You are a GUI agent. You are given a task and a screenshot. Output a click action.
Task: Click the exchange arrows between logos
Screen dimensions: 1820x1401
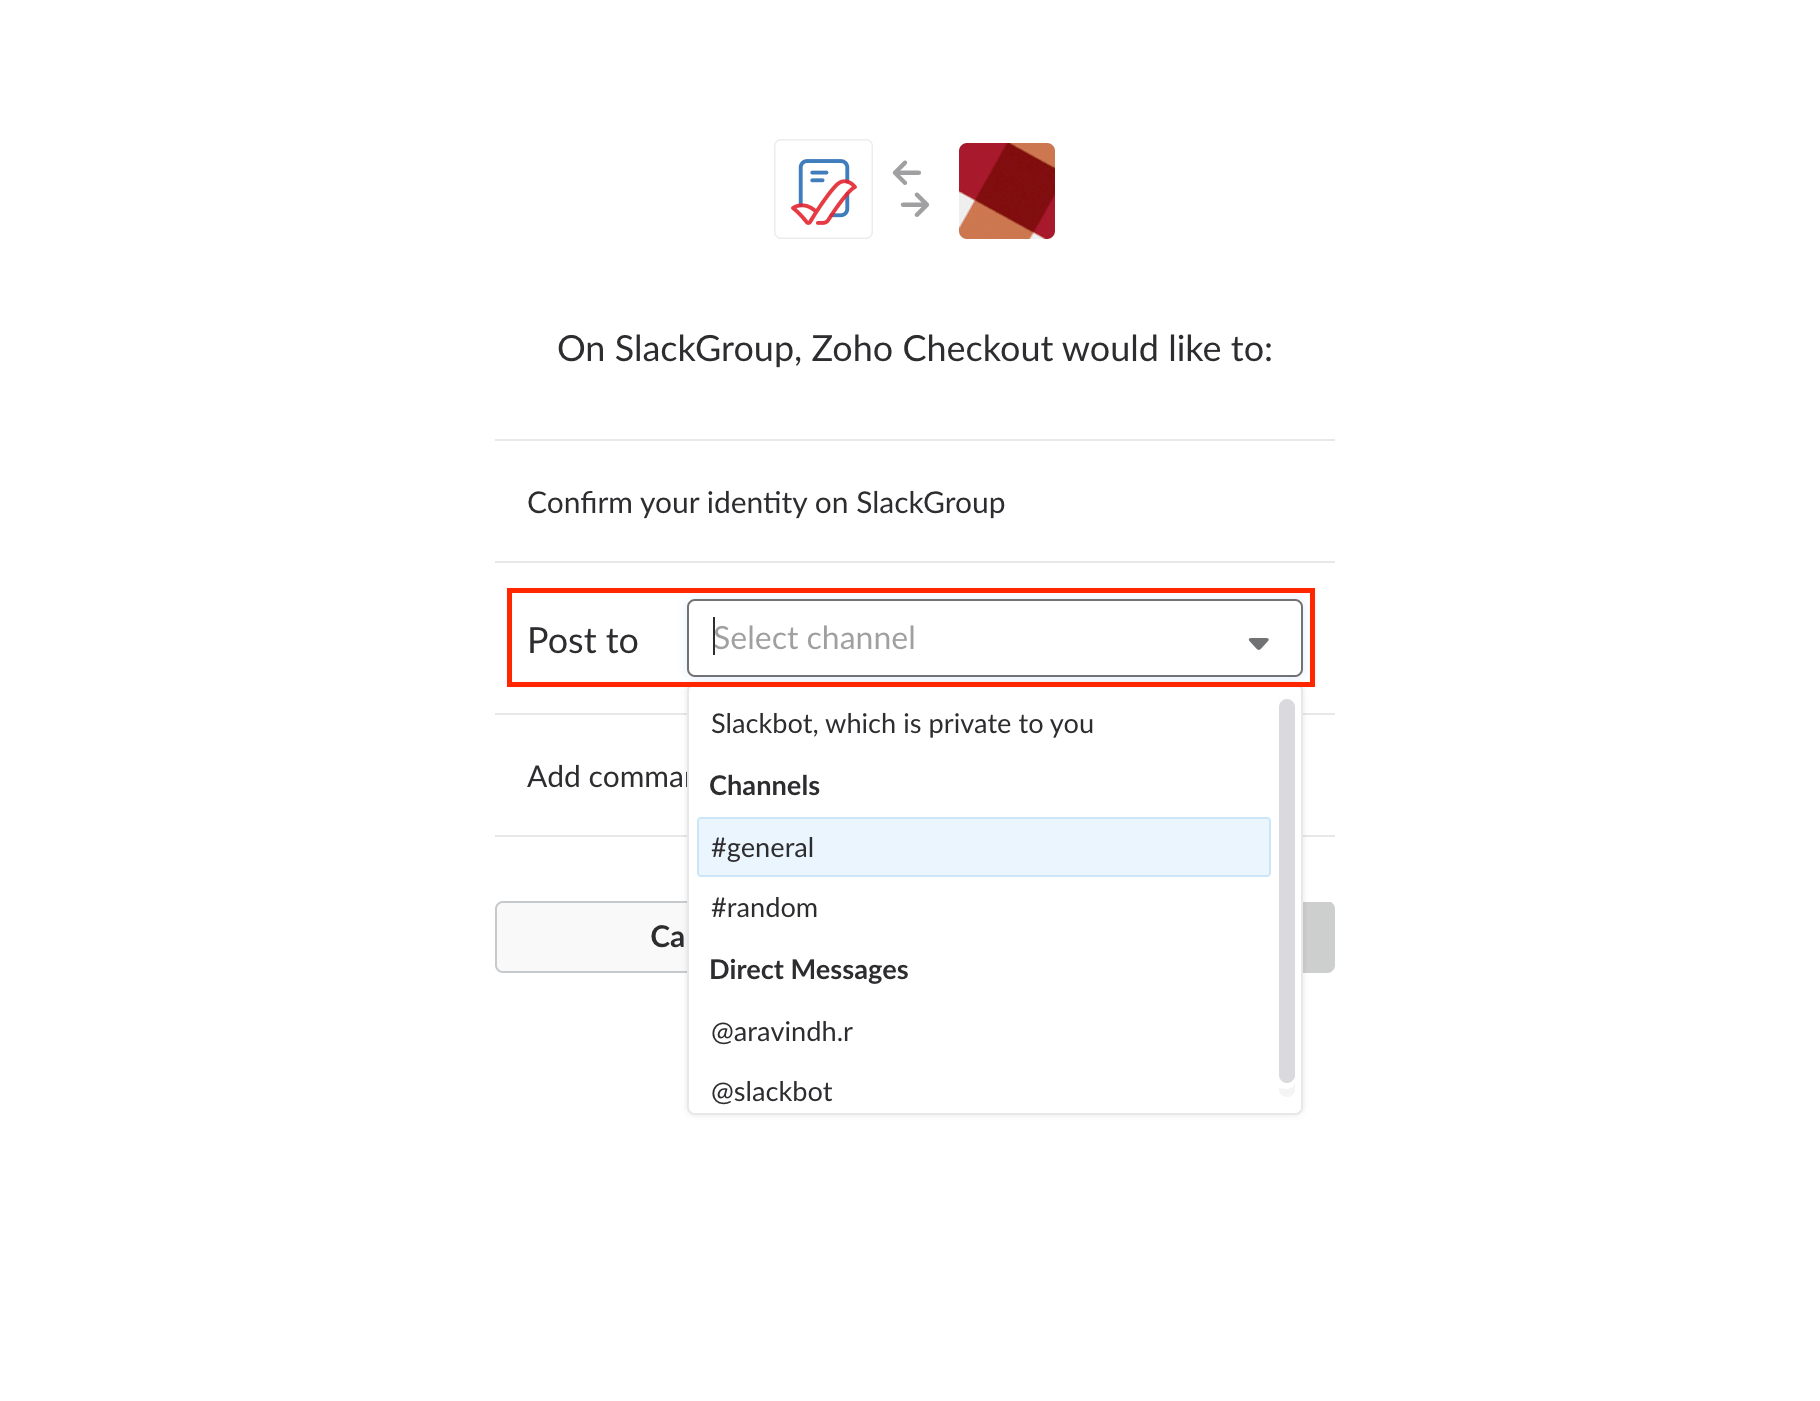911,189
